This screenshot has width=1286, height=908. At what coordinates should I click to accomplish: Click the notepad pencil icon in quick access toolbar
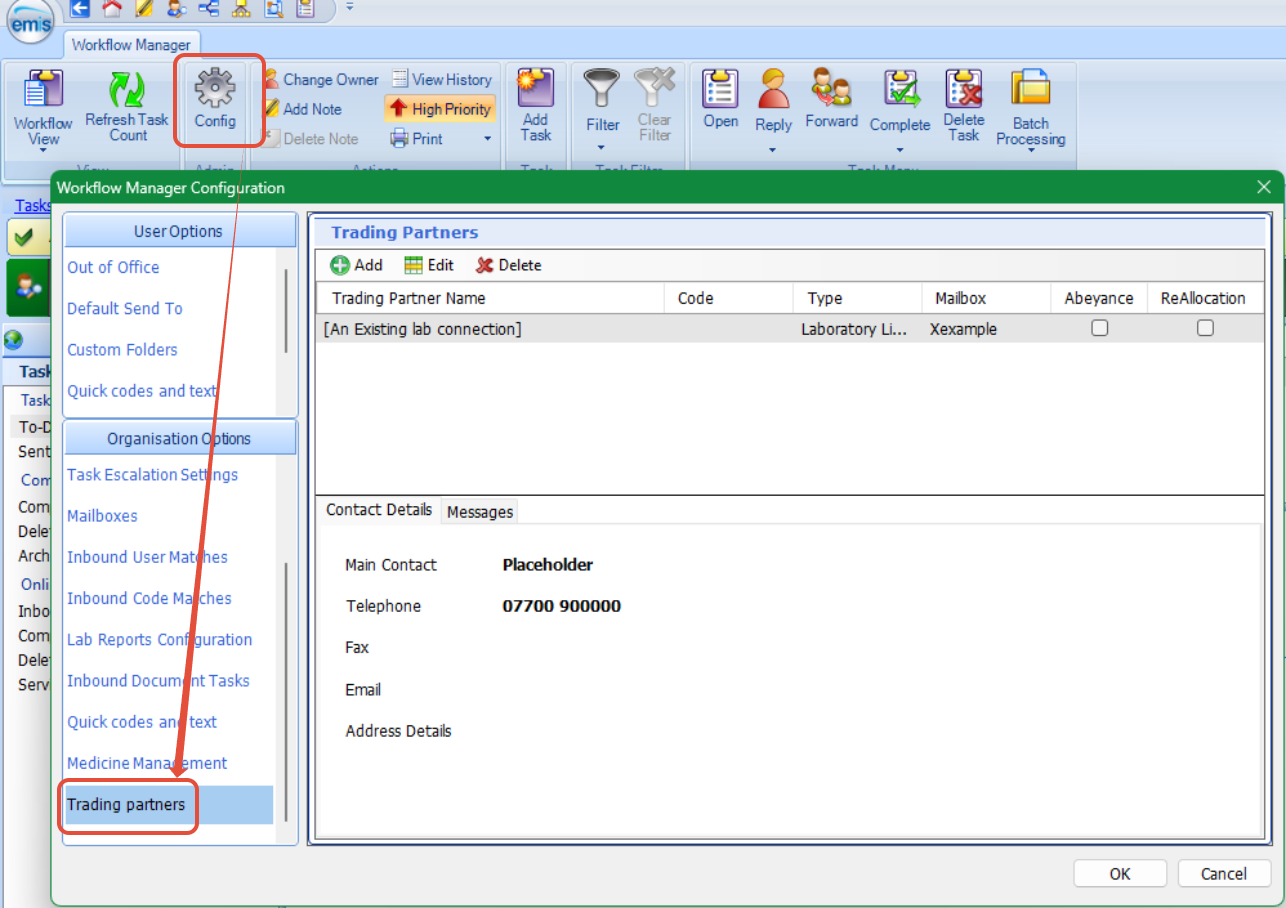(x=143, y=9)
